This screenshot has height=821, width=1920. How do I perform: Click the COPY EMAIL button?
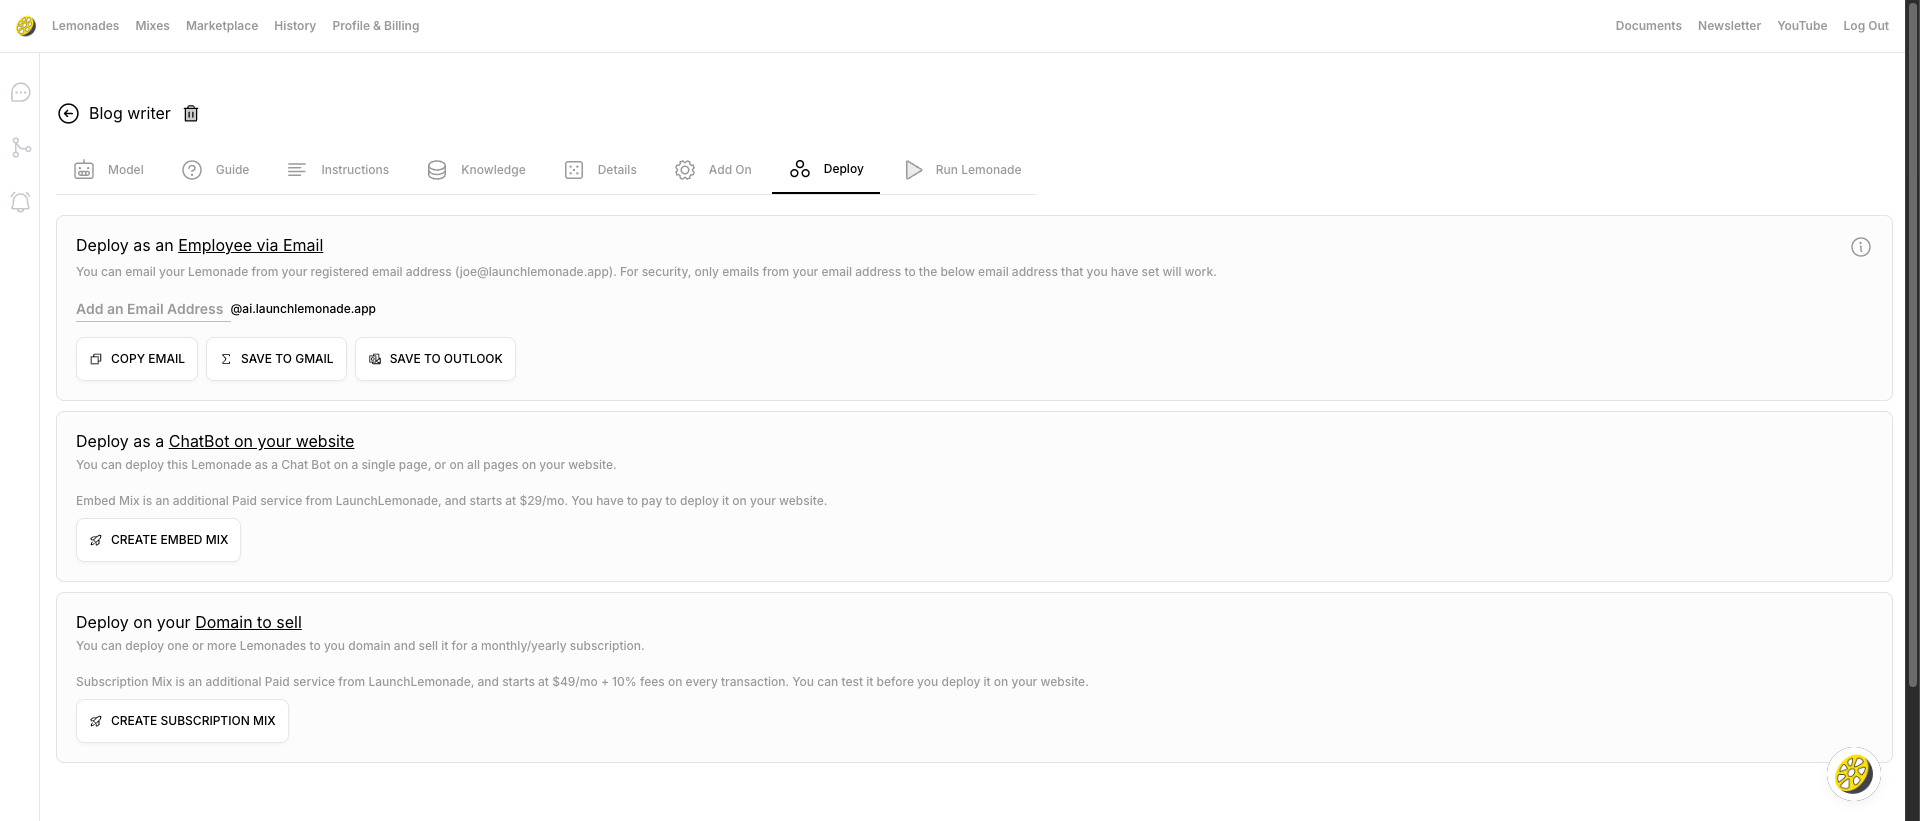pyautogui.click(x=137, y=359)
